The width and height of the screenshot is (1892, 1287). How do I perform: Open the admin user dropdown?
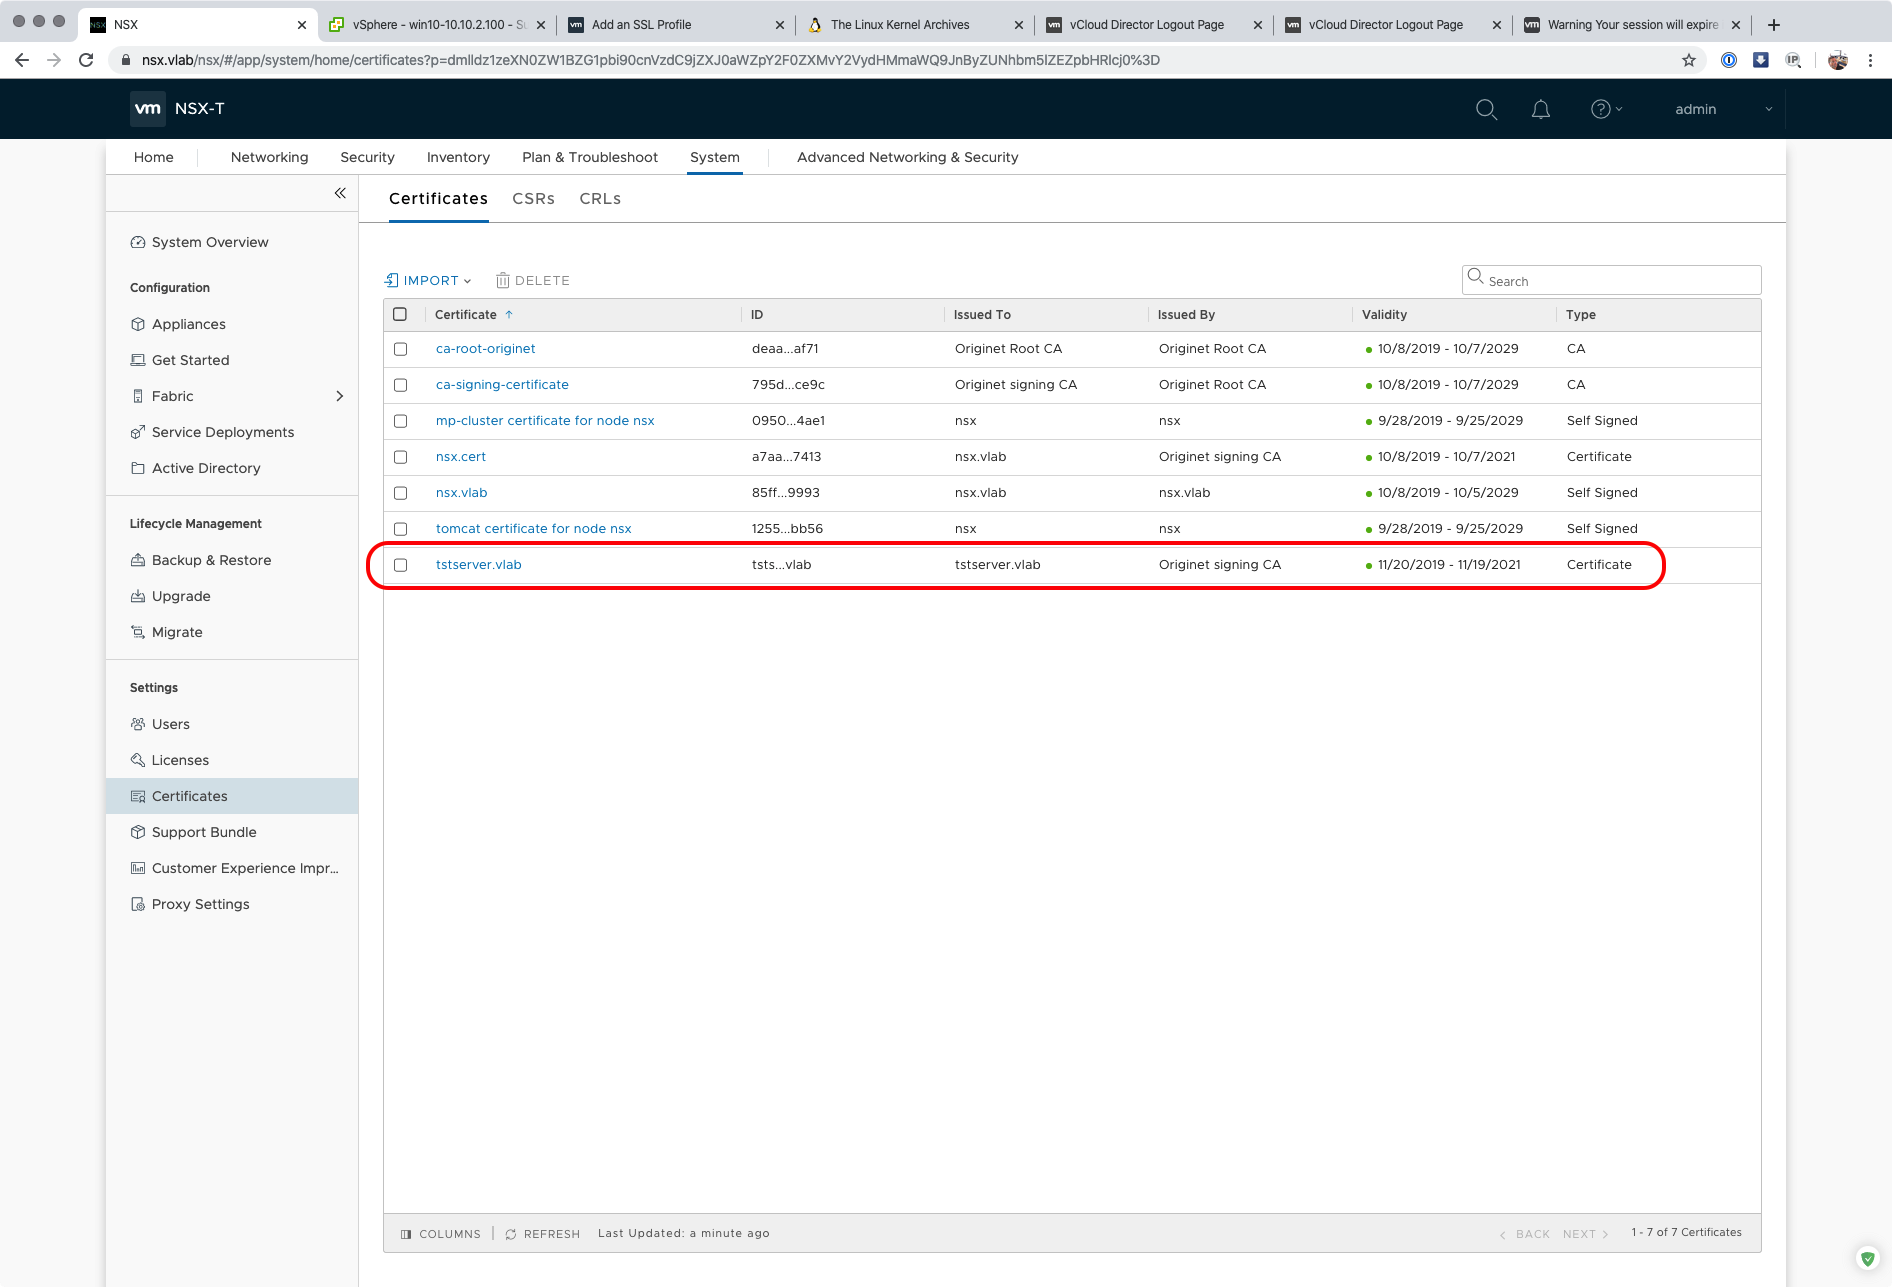click(x=1723, y=109)
